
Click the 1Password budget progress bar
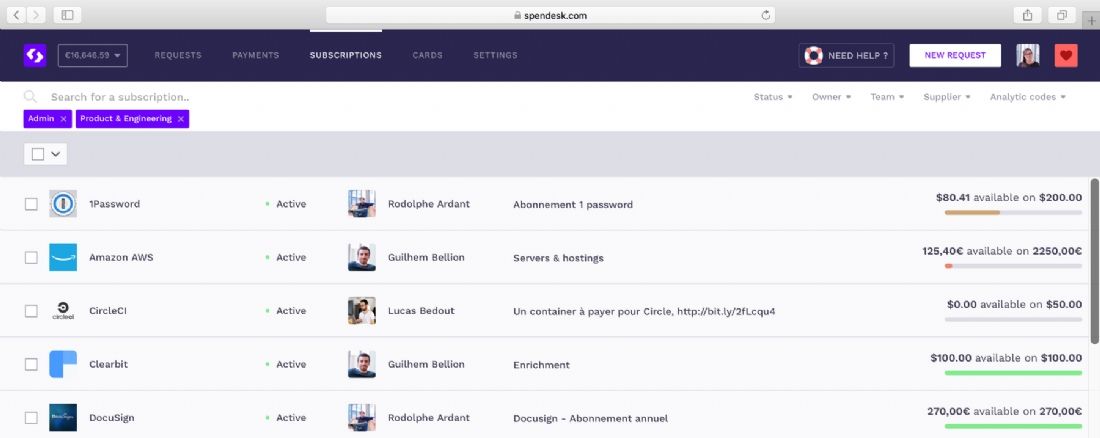coord(1013,212)
